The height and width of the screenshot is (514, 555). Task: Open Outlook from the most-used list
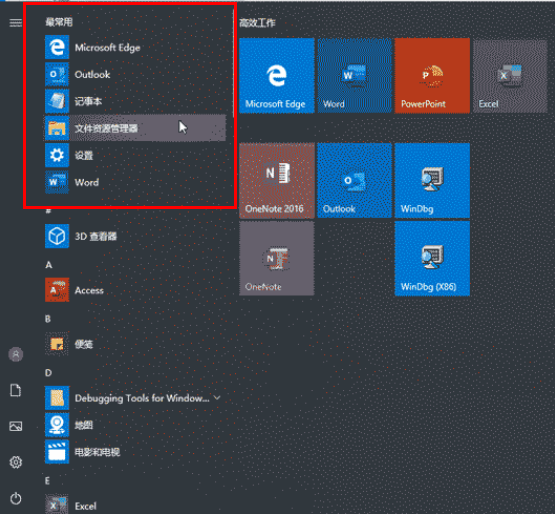tap(135, 74)
